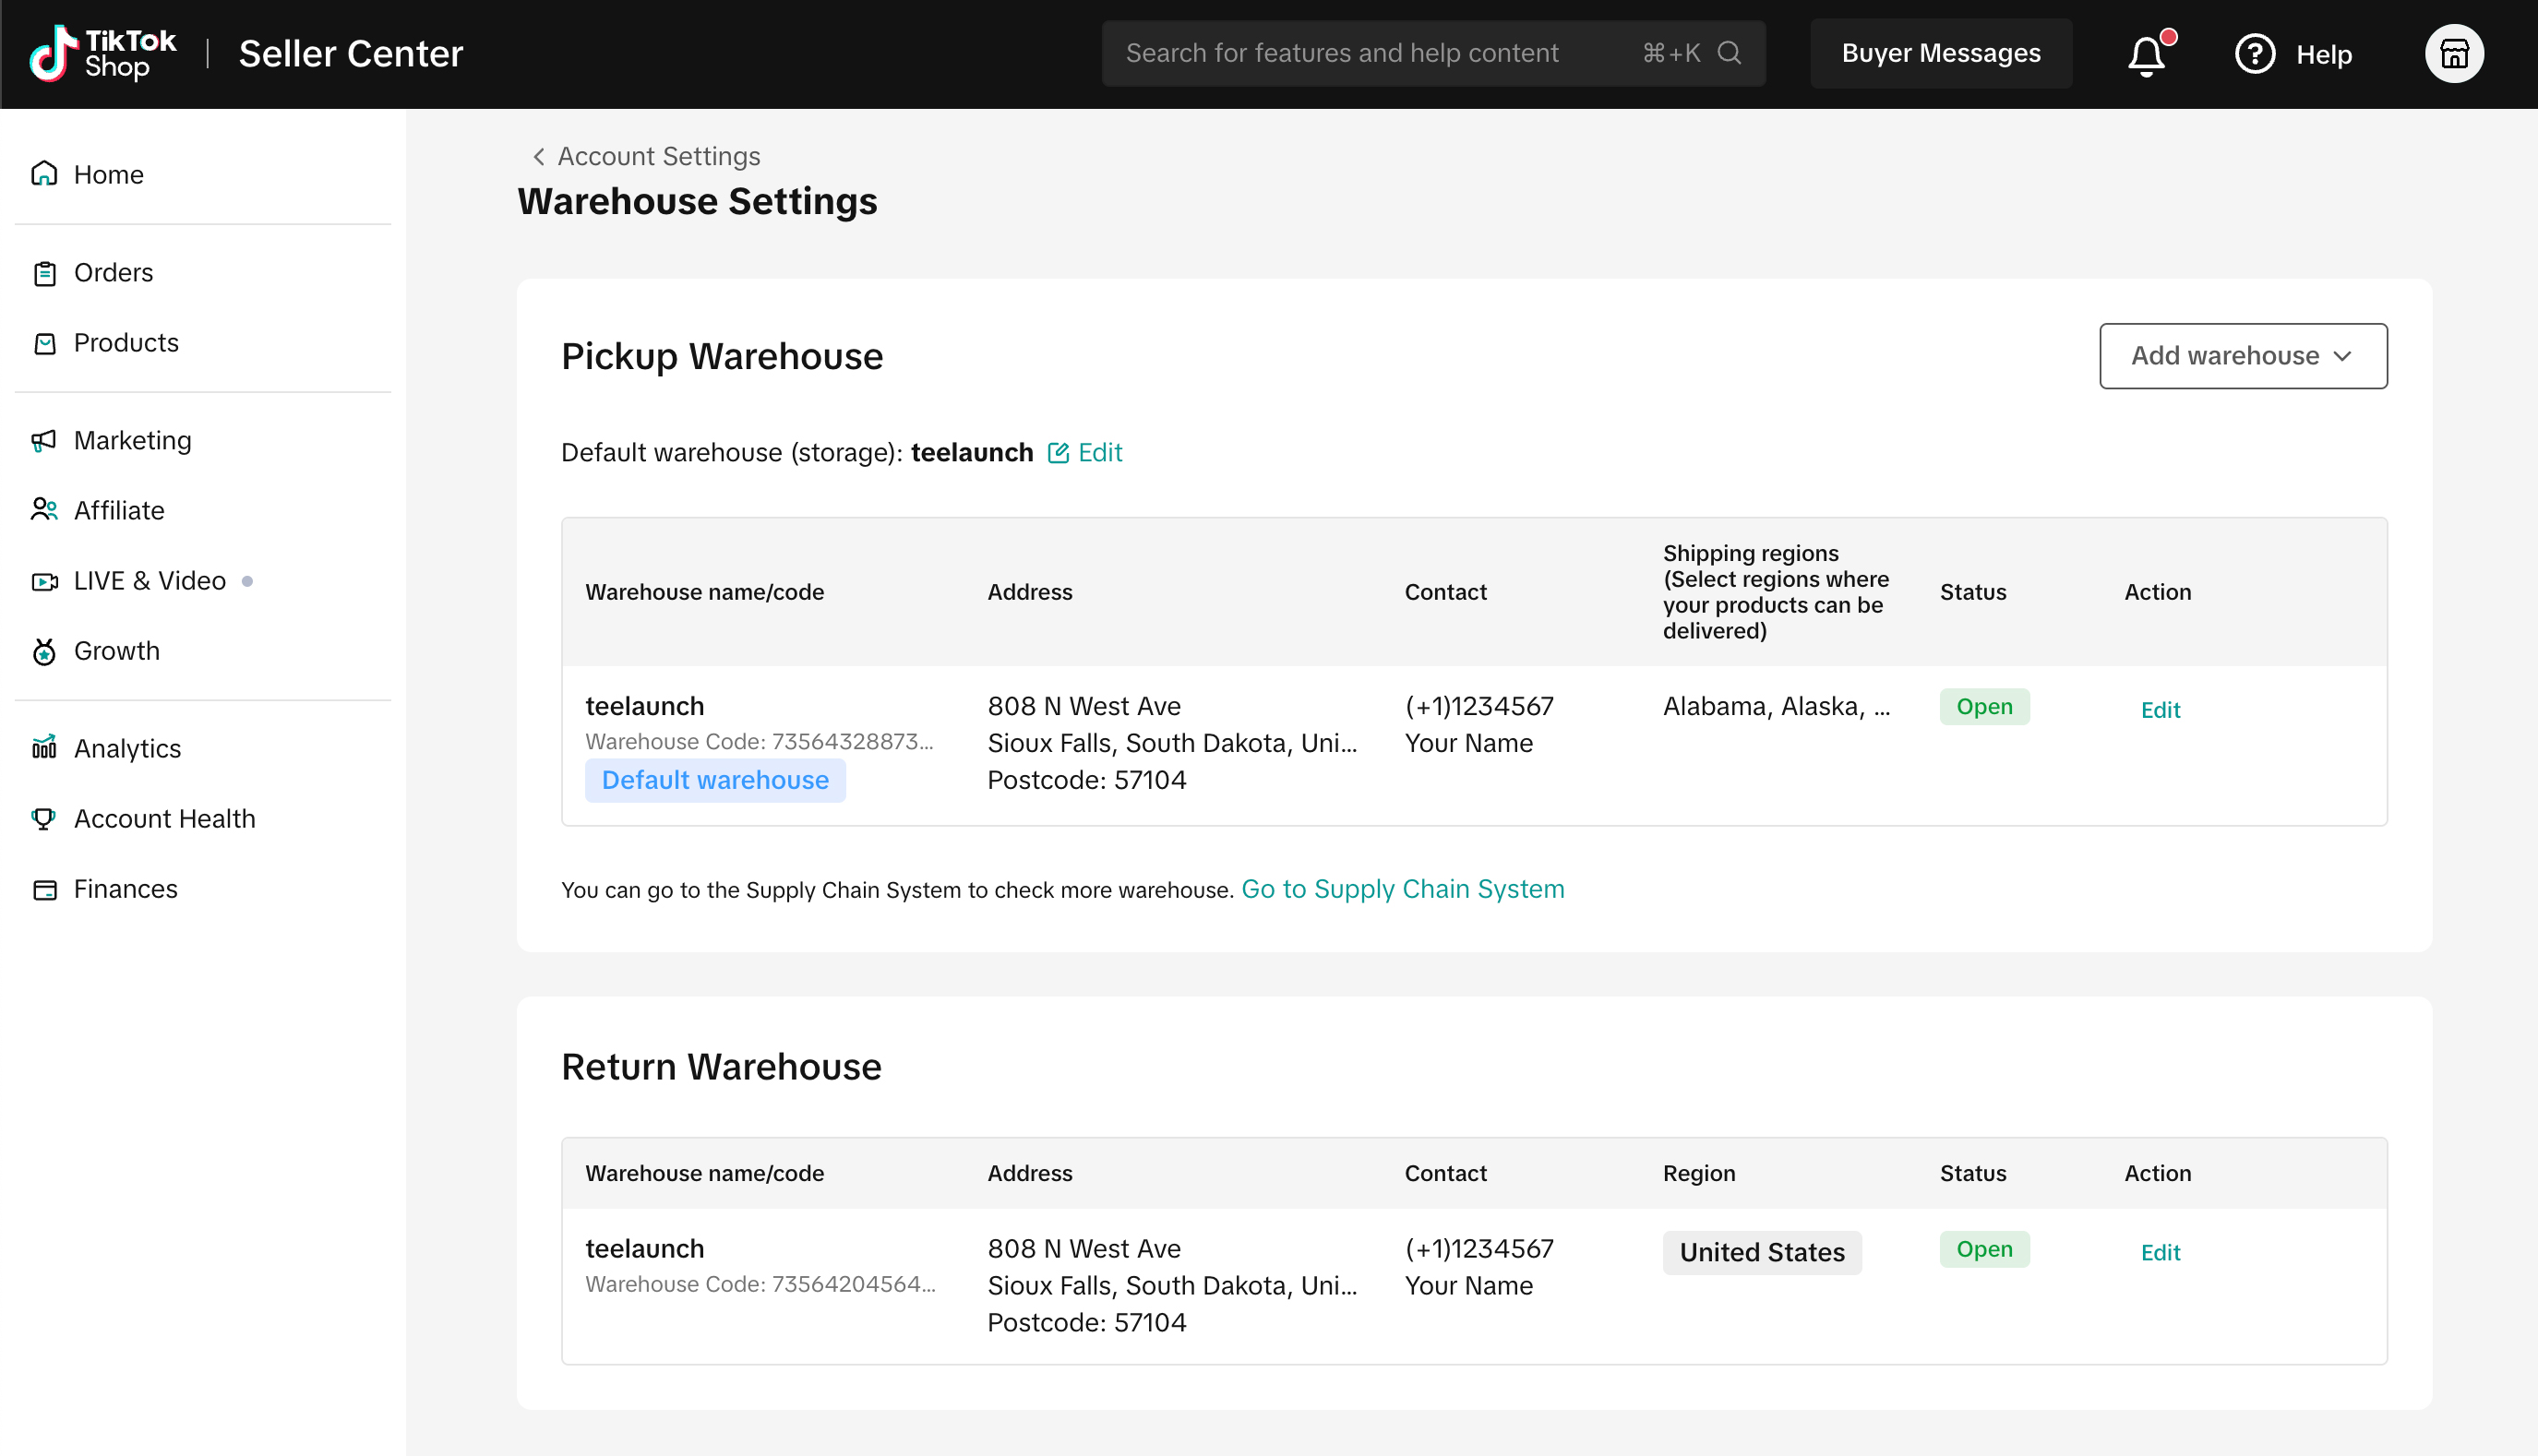The width and height of the screenshot is (2538, 1456).
Task: Click return warehouse Open status badge
Action: [1984, 1249]
